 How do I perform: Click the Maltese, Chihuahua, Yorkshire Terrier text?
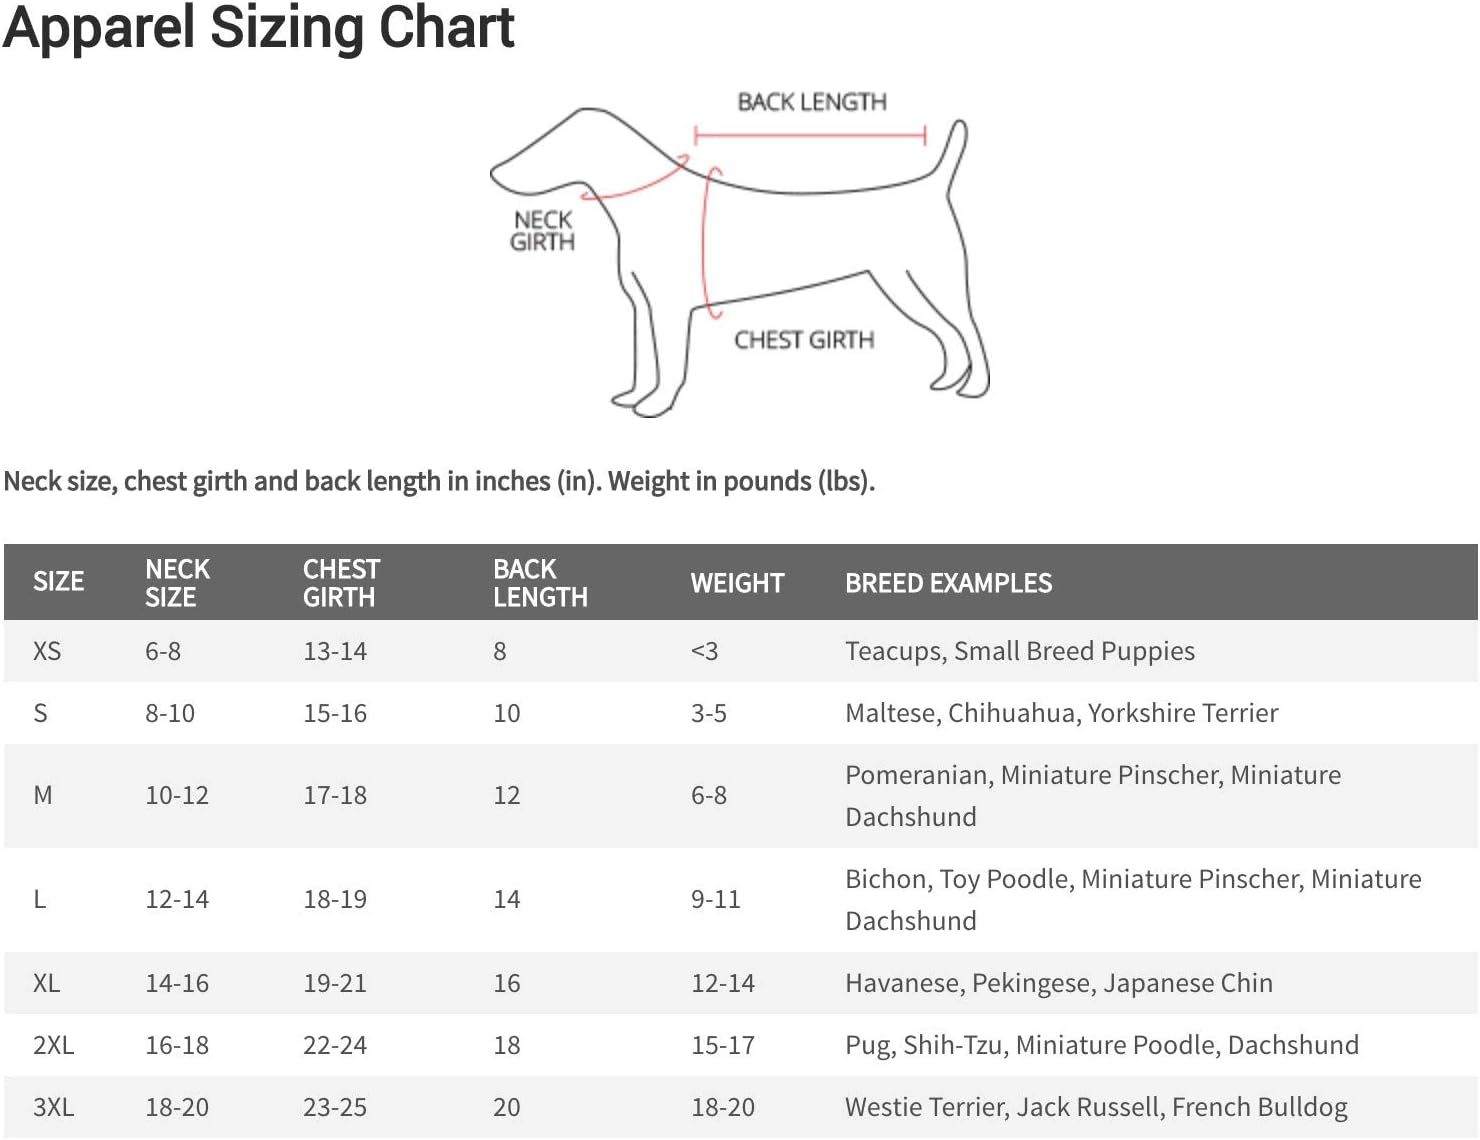pos(1061,713)
